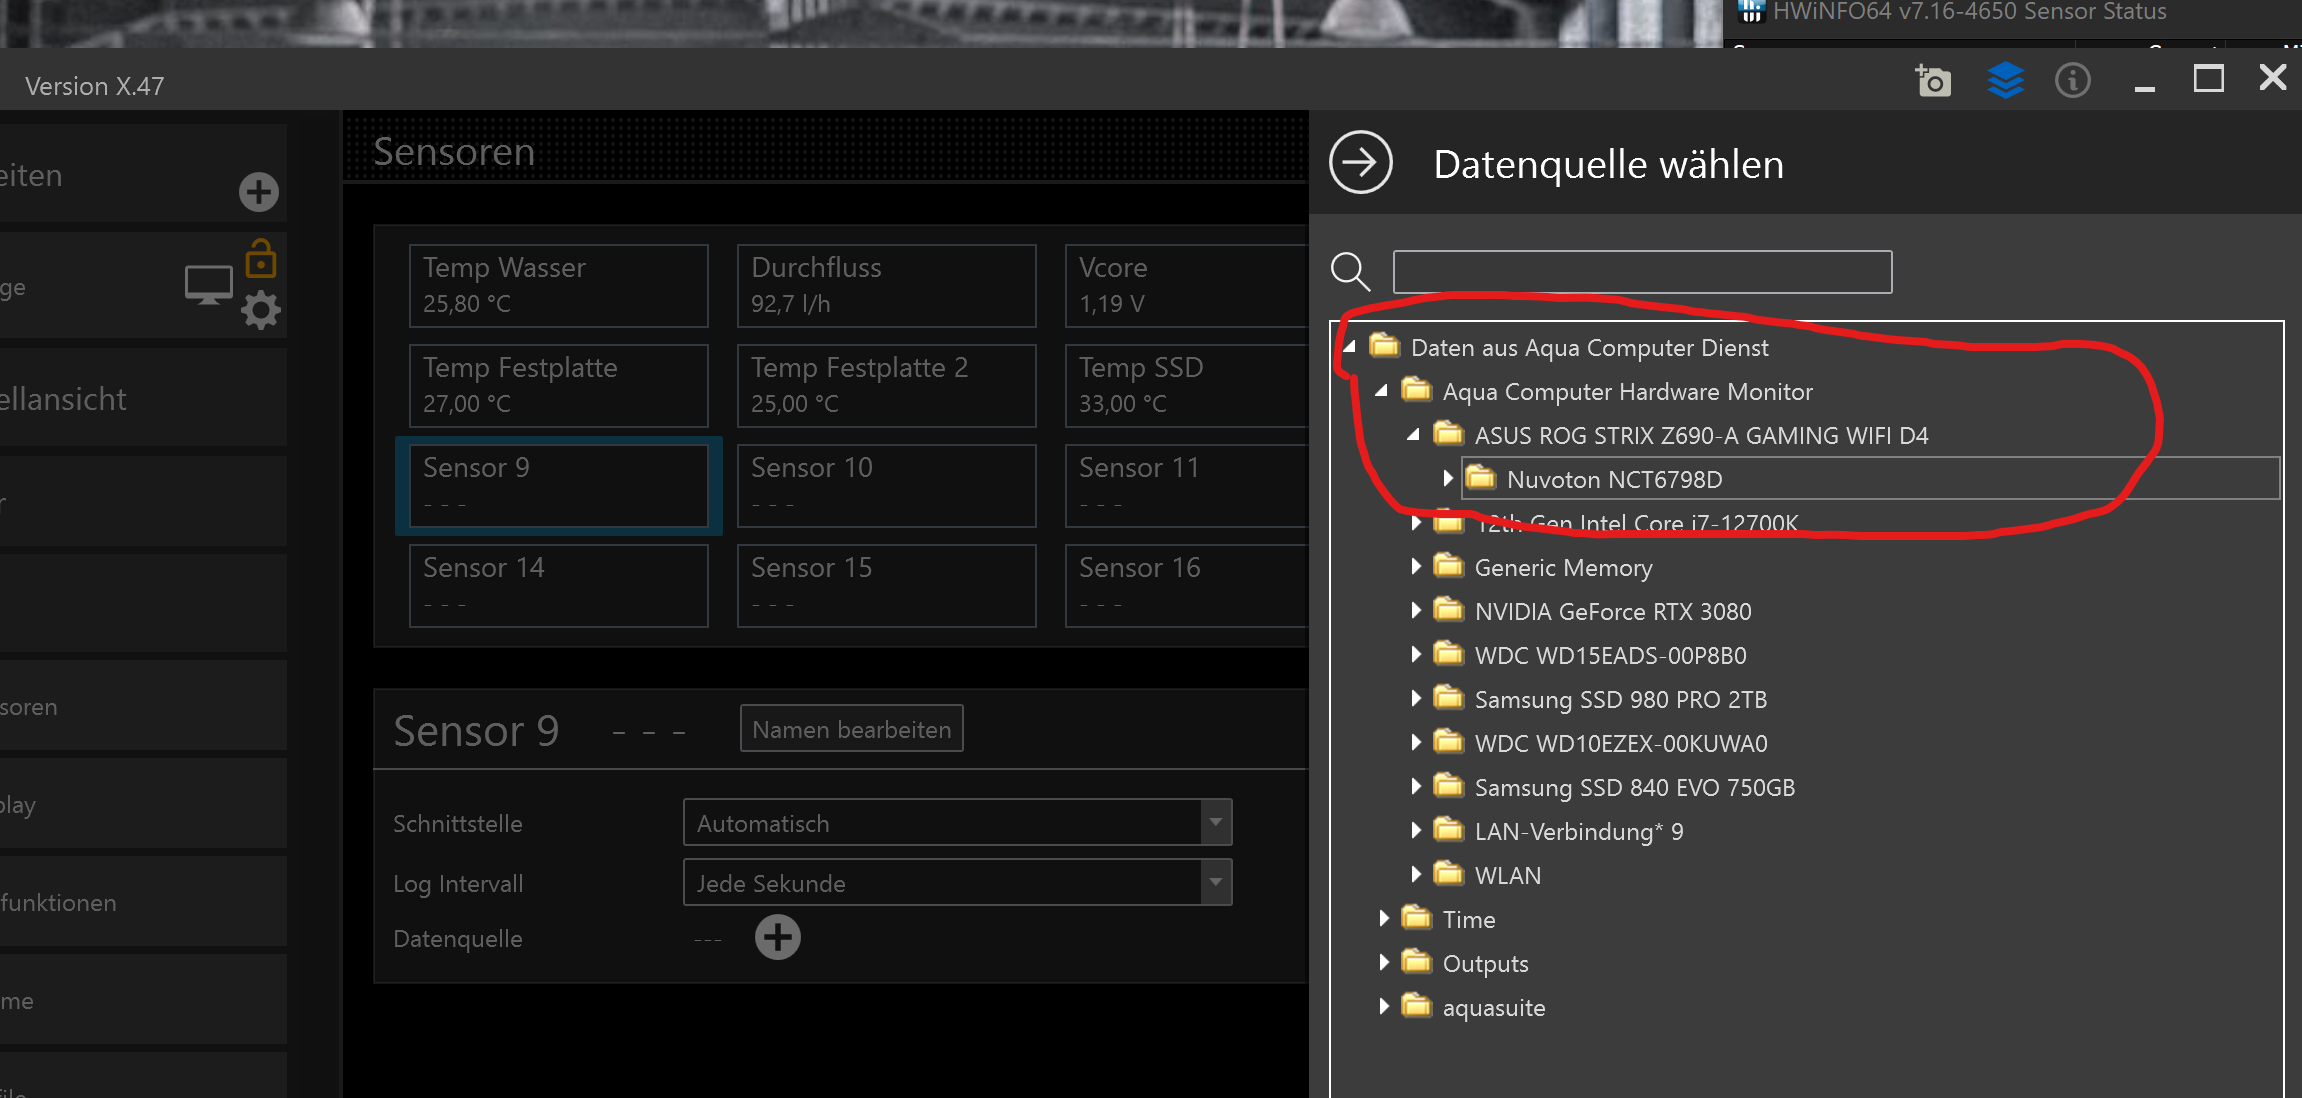Click the data source search input field

[1642, 272]
